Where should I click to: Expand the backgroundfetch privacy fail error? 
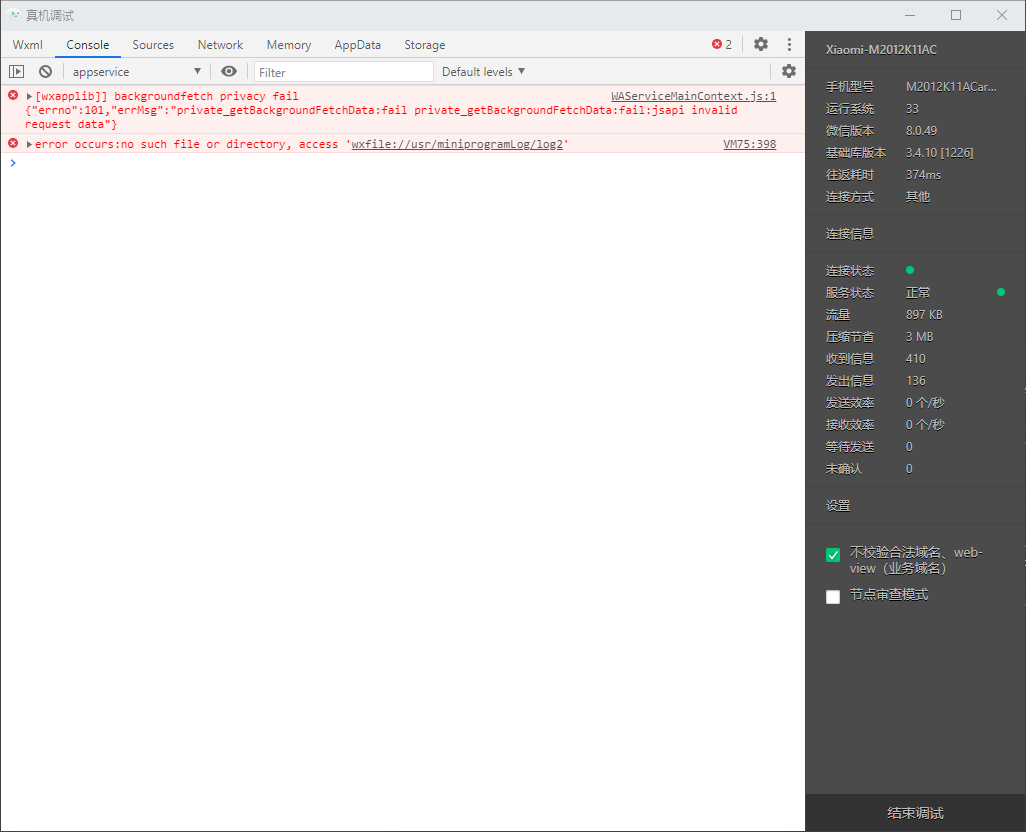coord(29,96)
